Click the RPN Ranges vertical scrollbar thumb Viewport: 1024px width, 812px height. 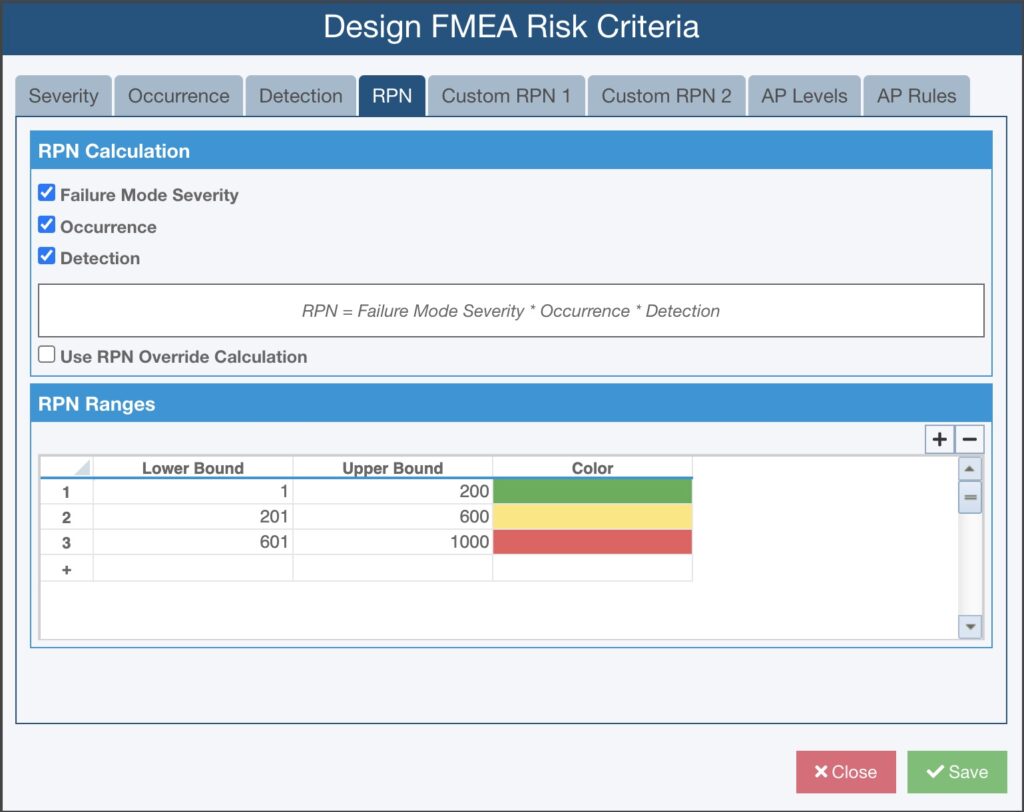tap(969, 497)
